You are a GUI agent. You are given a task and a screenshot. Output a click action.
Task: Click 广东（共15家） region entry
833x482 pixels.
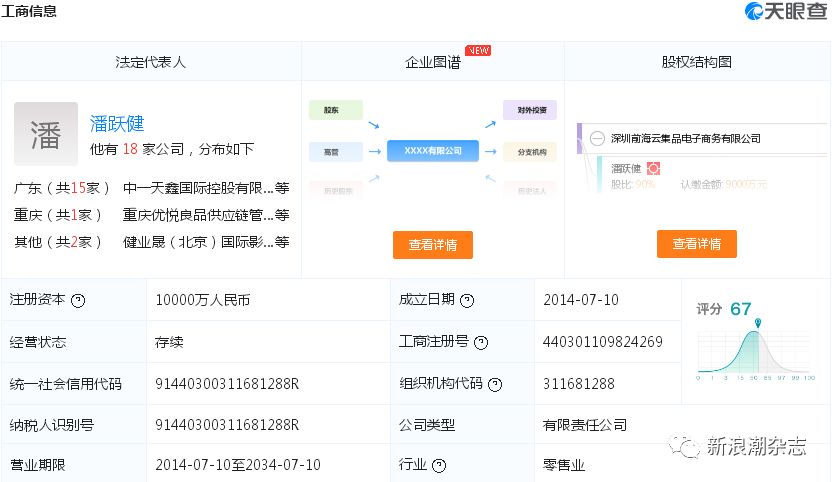[x=62, y=188]
